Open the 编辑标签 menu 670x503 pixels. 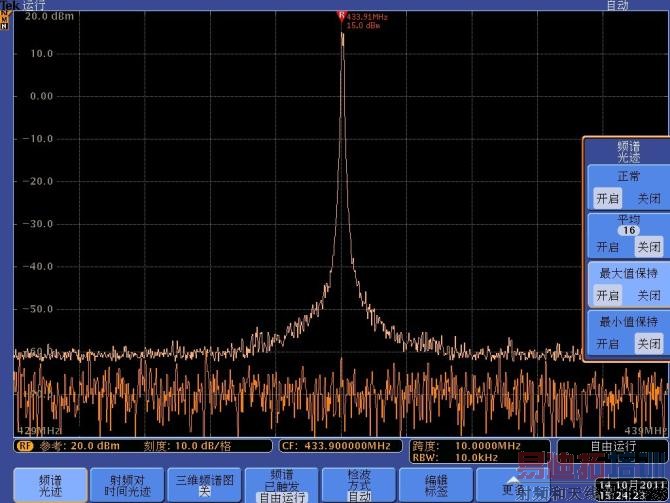coord(436,485)
